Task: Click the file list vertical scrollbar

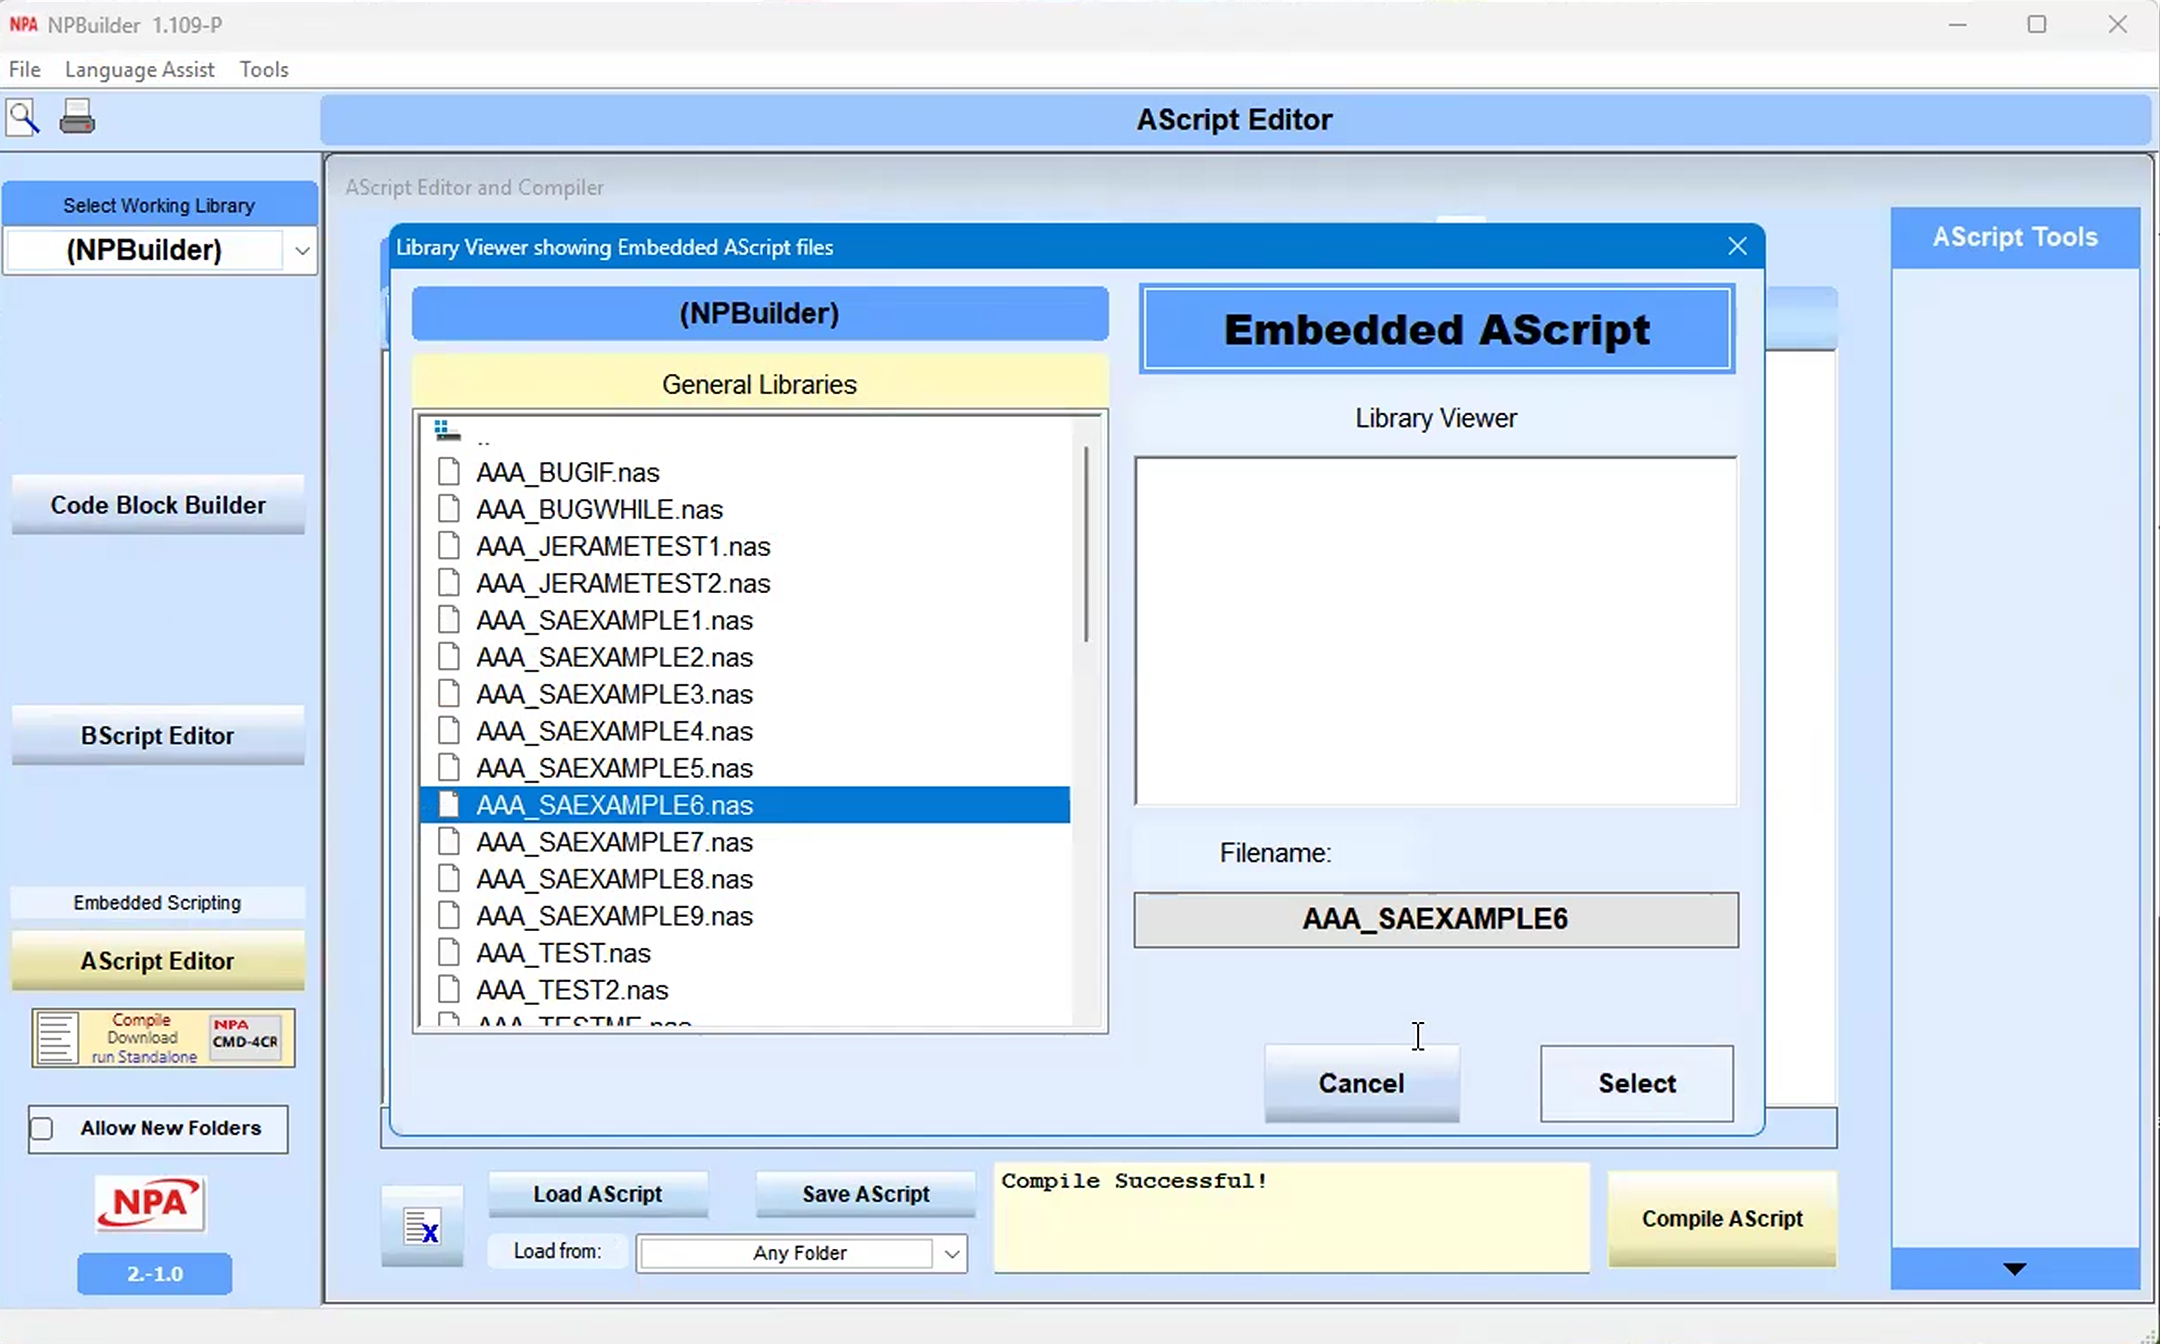Action: point(1086,545)
